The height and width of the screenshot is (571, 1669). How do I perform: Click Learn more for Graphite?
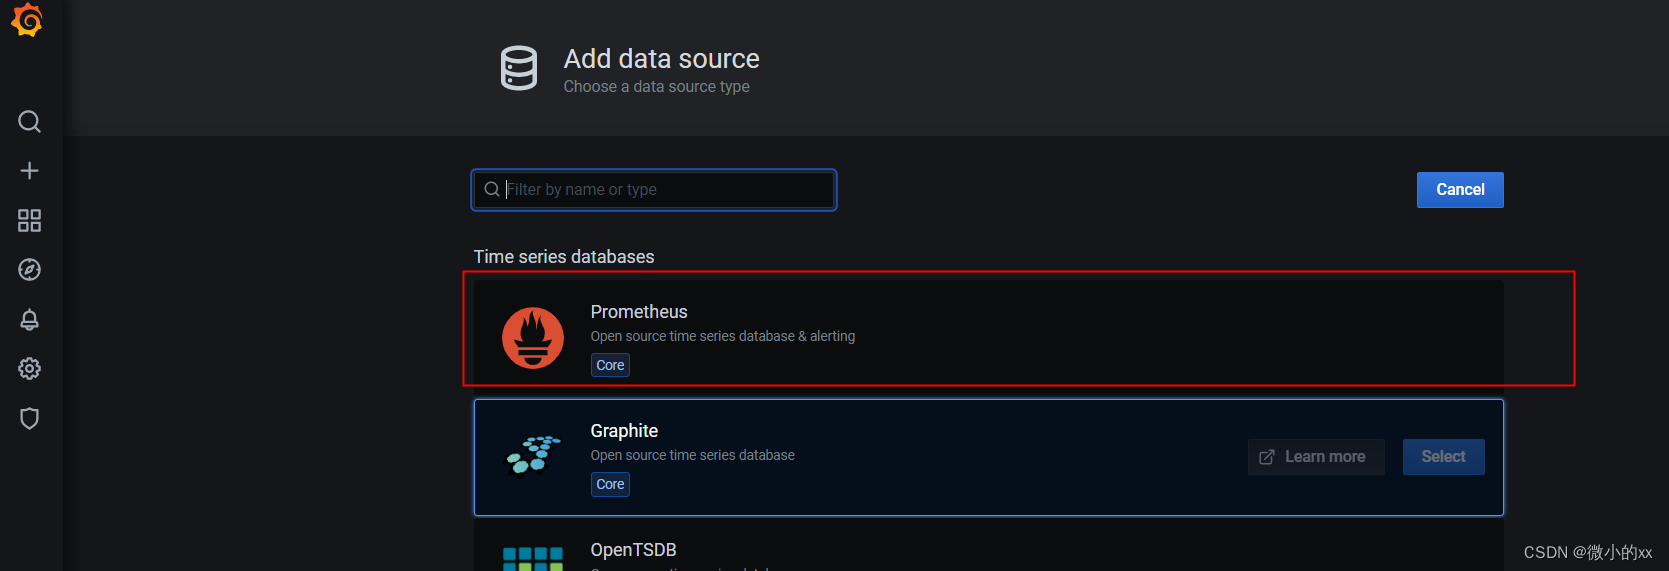click(1316, 457)
